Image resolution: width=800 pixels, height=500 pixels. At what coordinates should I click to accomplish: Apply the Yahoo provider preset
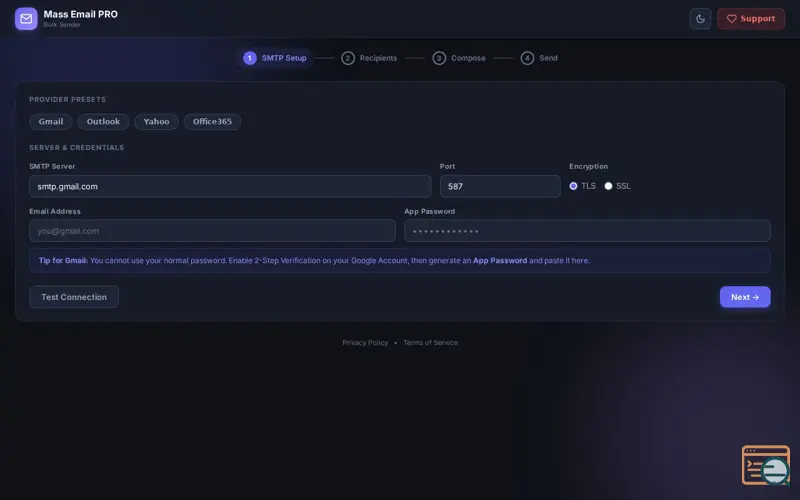pyautogui.click(x=156, y=122)
